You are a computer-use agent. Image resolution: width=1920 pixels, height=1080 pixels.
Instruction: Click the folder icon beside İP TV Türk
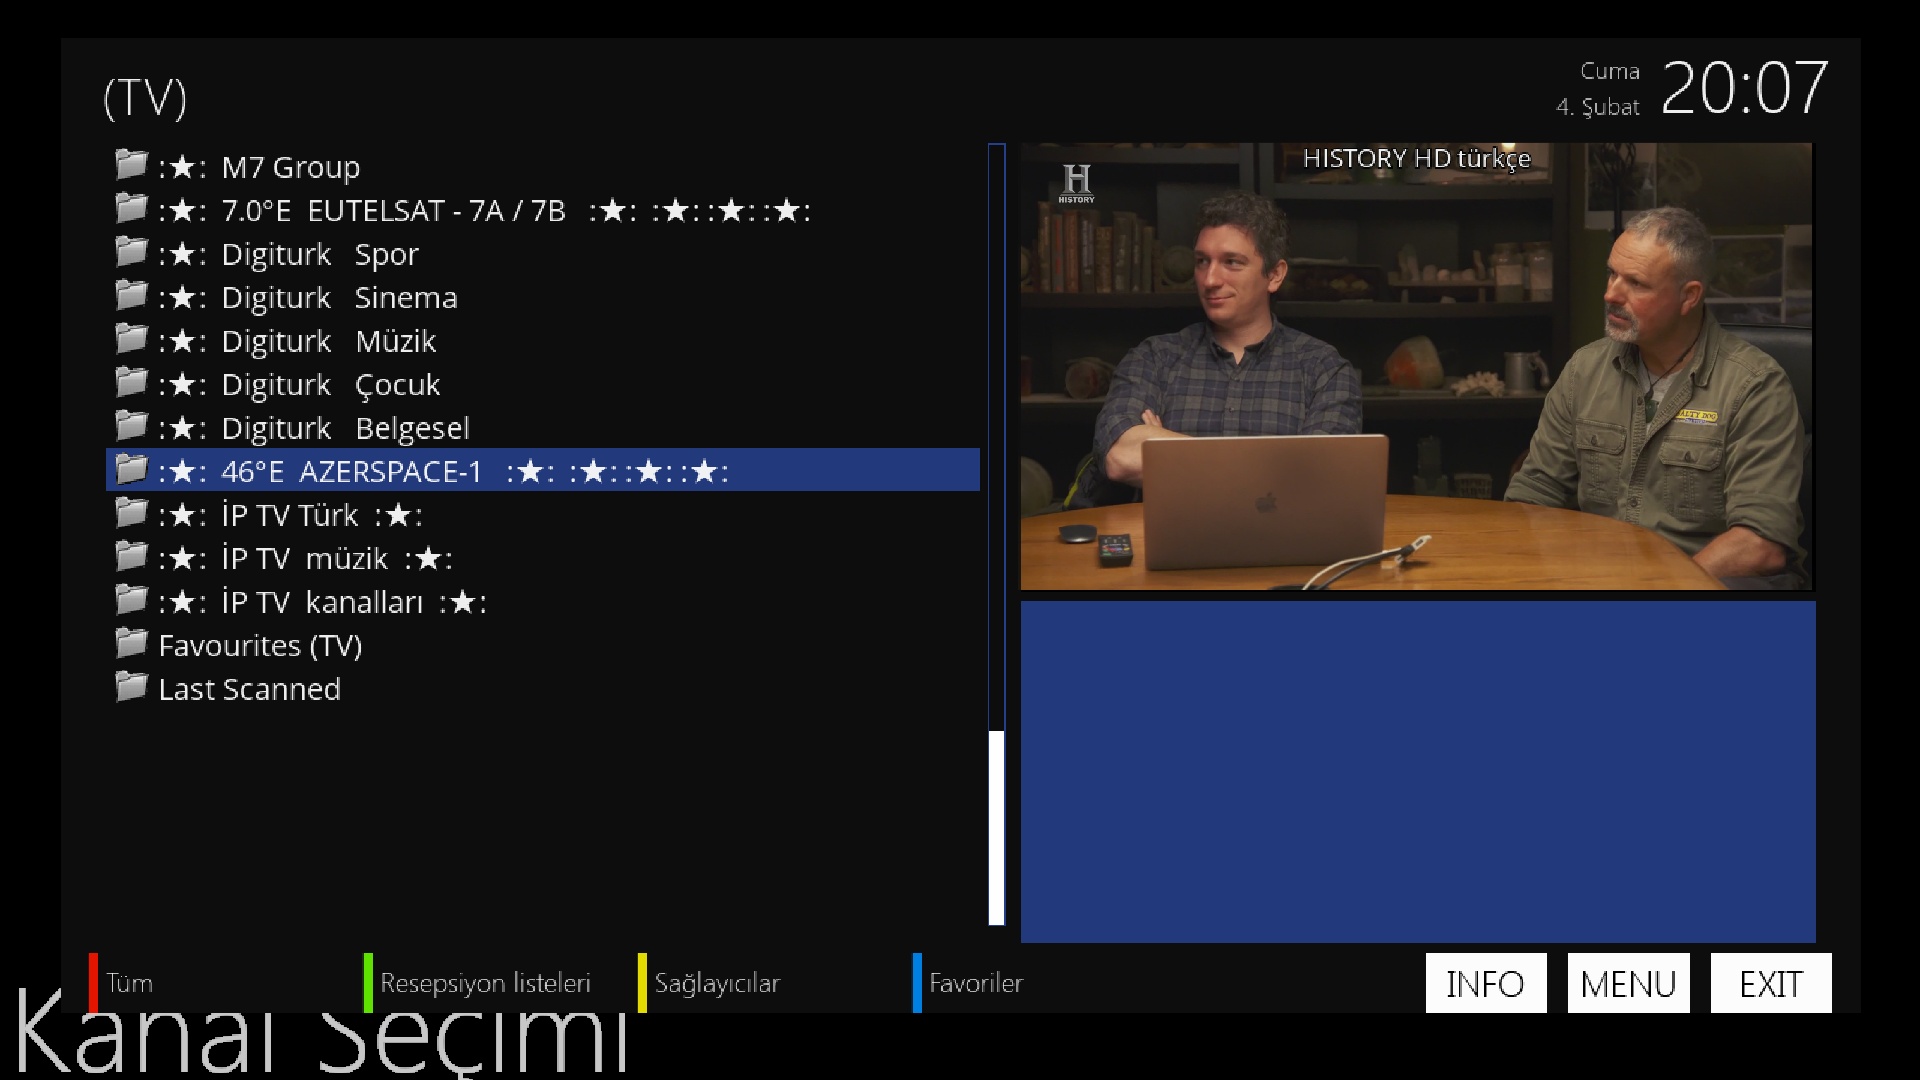(131, 512)
